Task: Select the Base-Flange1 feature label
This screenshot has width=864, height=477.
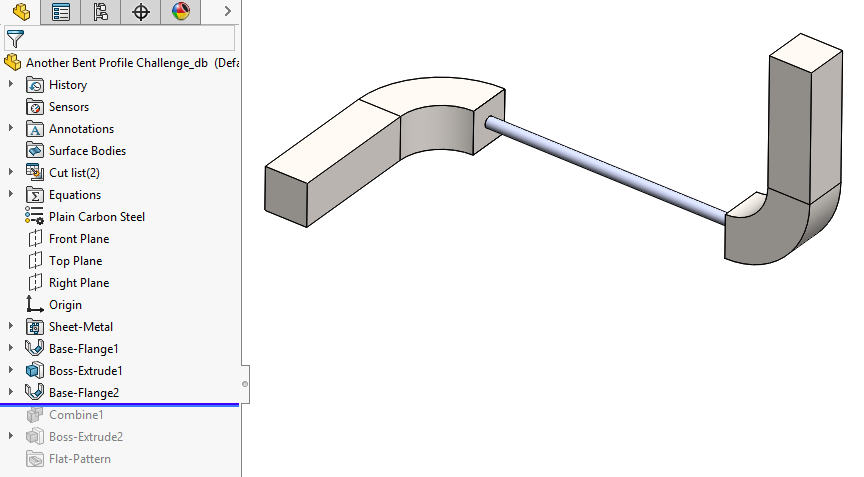Action: point(84,349)
